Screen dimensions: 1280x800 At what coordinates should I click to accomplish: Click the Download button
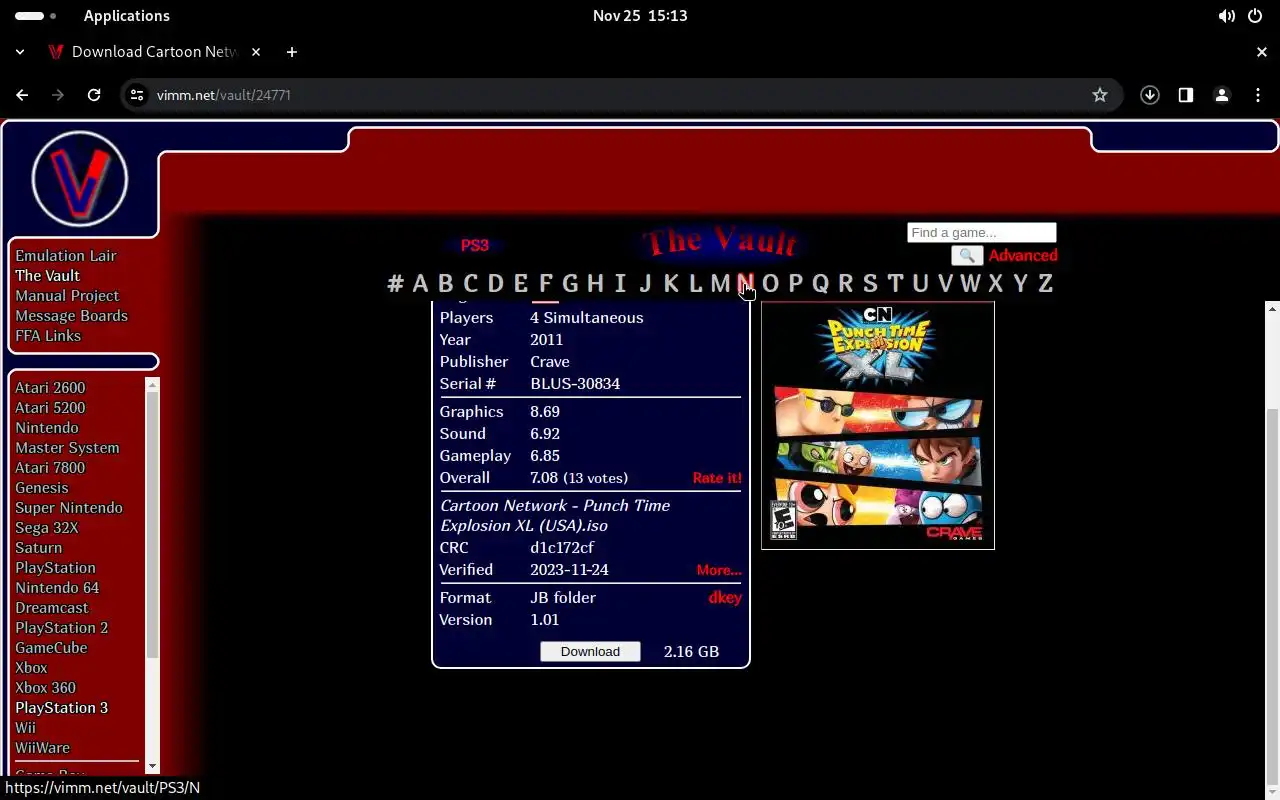tap(590, 651)
